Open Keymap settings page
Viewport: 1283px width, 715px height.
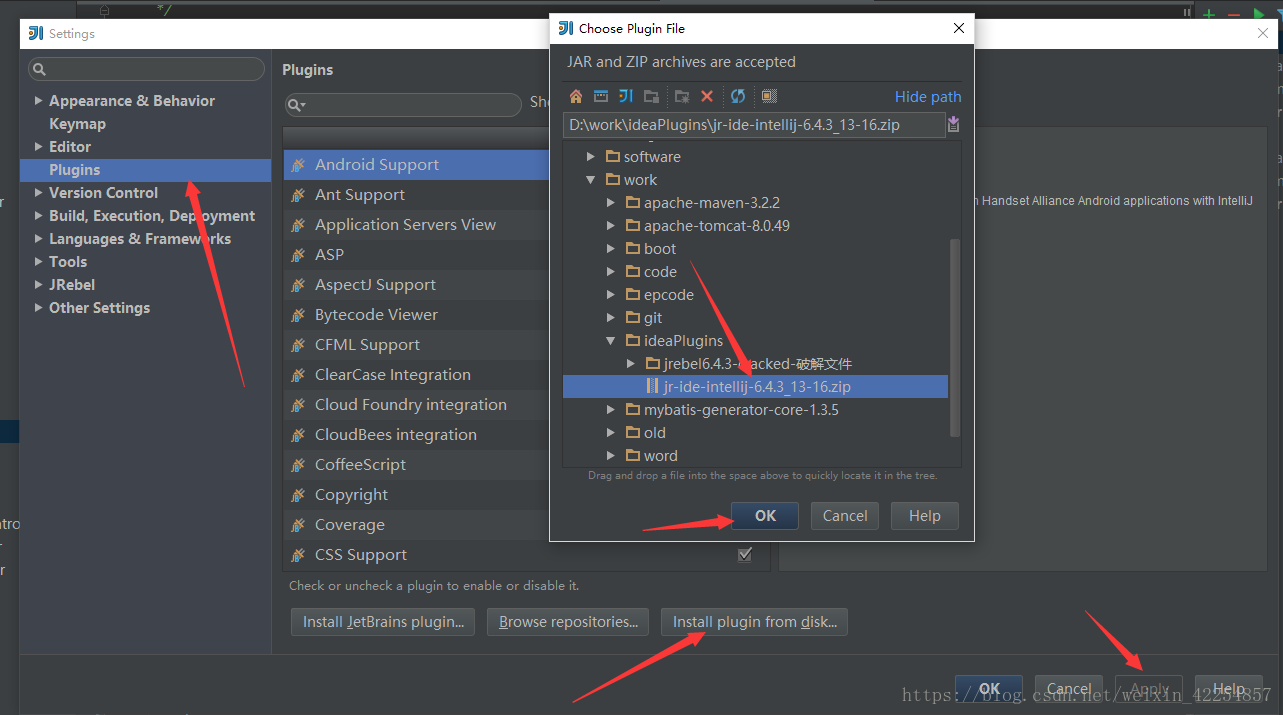(77, 124)
